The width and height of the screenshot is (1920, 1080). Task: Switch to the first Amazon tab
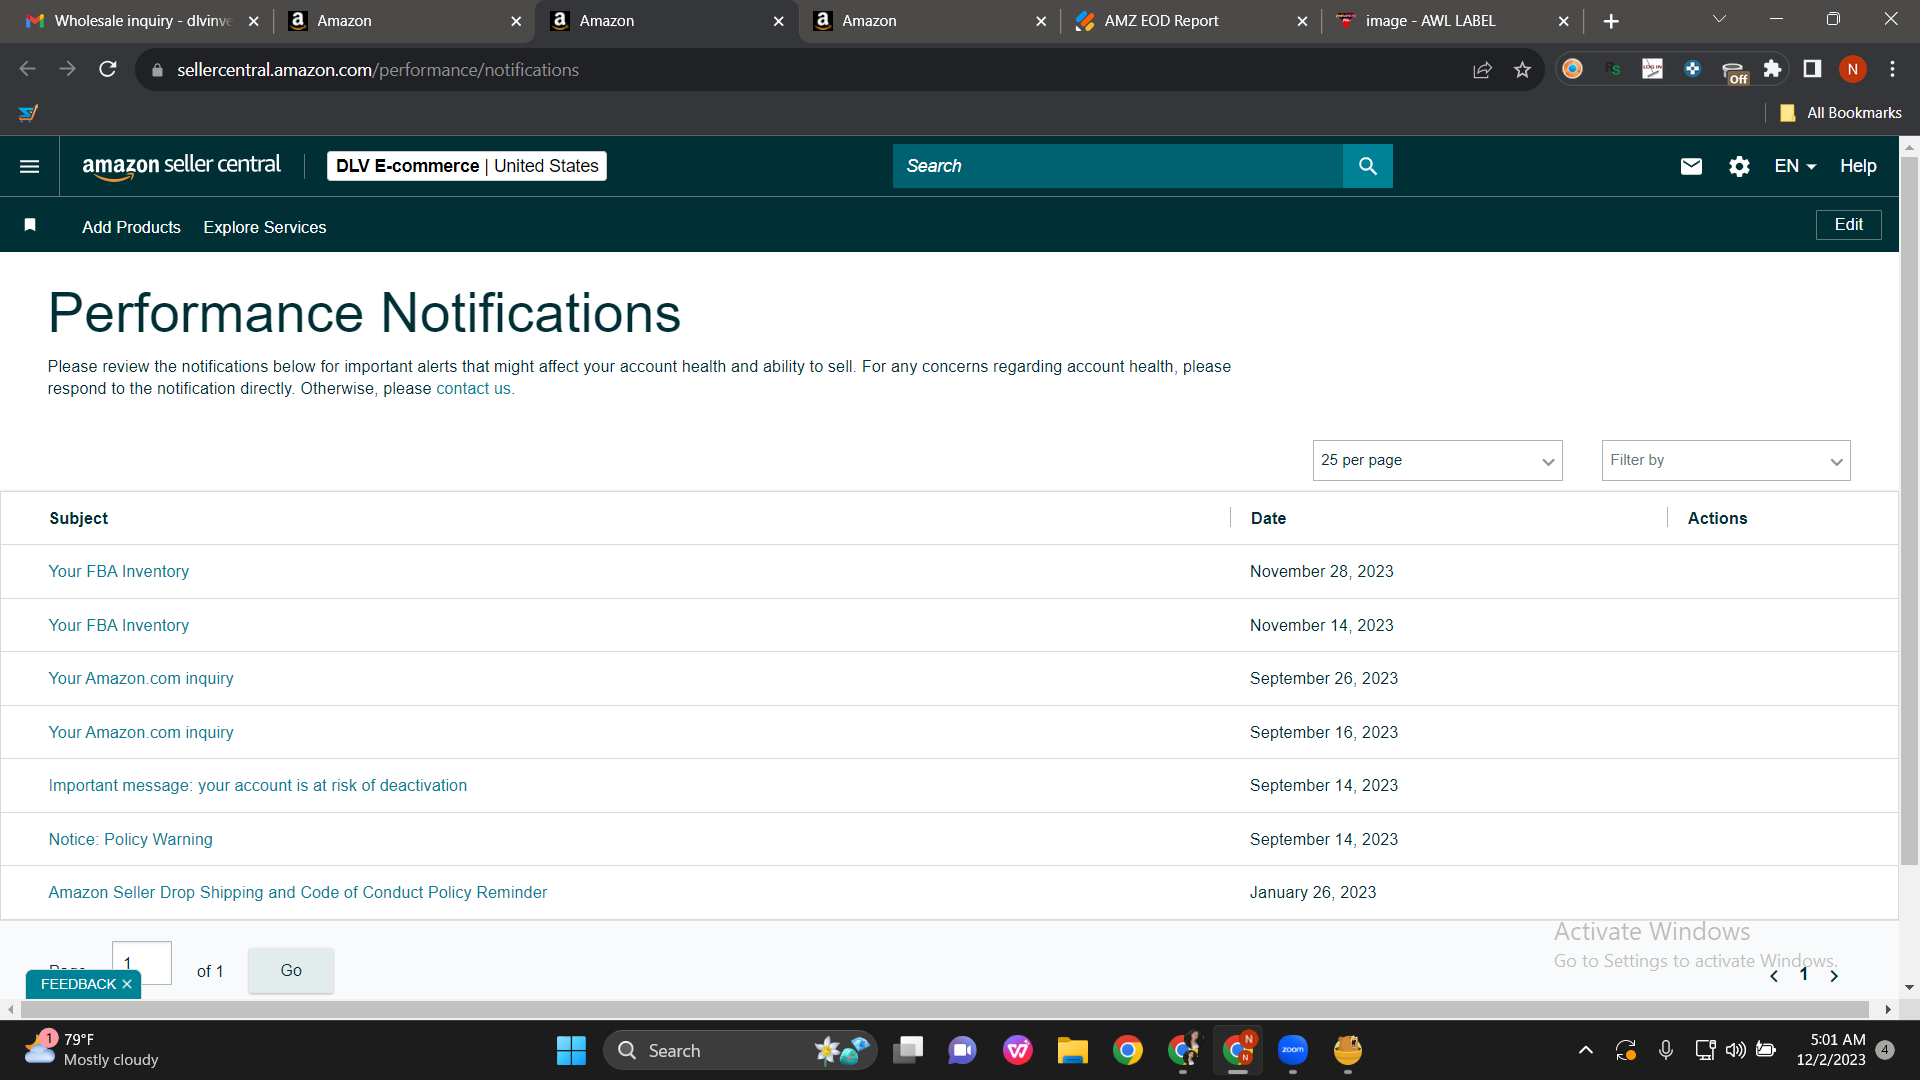[405, 21]
